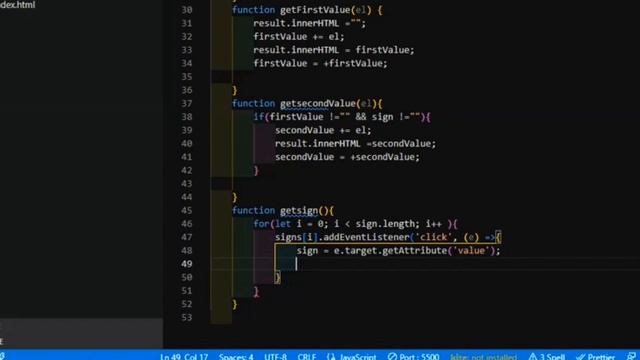
Task: Click 'secondValue += el;' on line 39
Action: tap(323, 130)
